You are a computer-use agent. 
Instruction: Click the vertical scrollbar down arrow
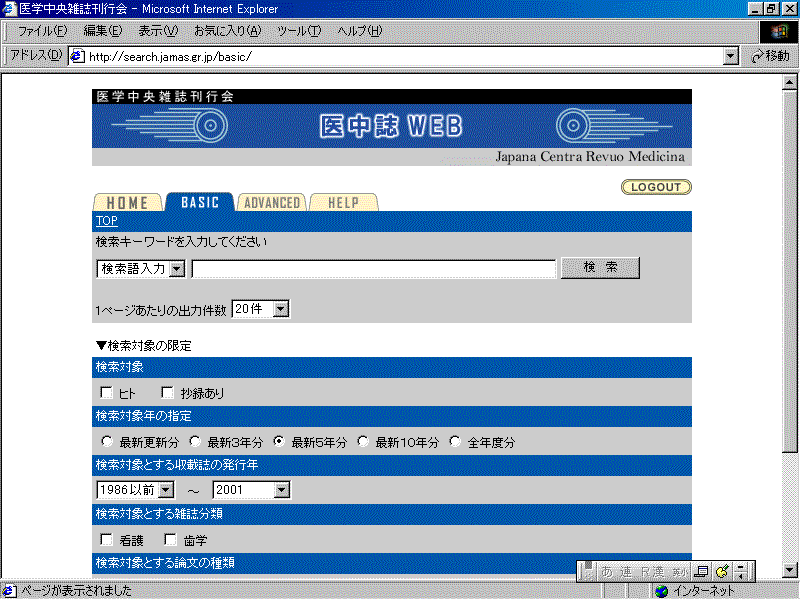click(x=789, y=570)
